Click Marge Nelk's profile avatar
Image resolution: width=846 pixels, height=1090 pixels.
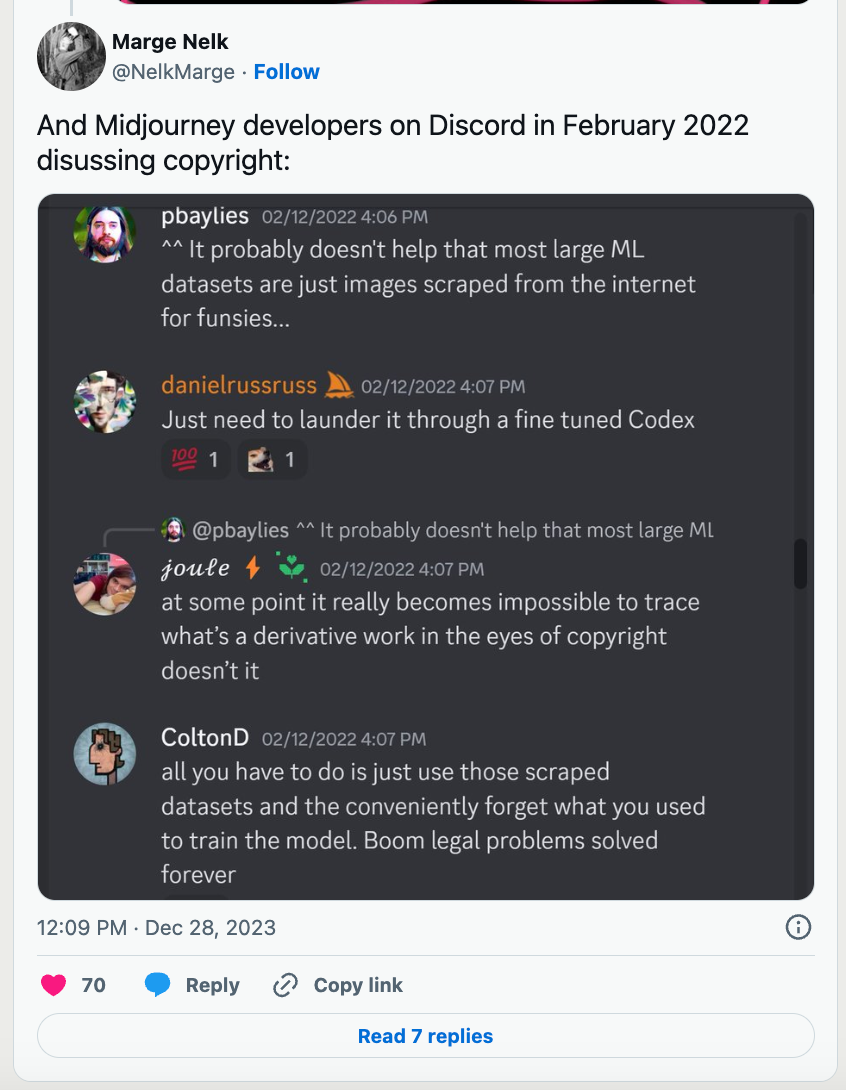[71, 56]
